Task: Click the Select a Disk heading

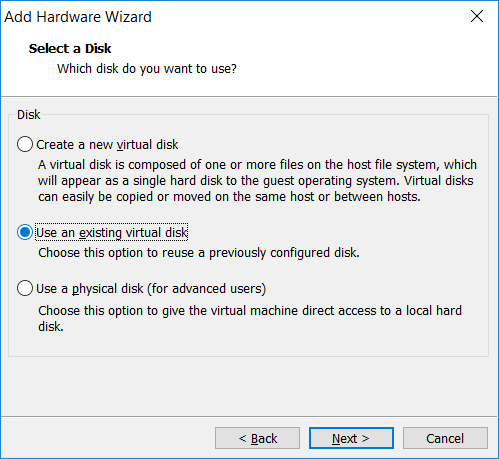Action: pos(70,49)
